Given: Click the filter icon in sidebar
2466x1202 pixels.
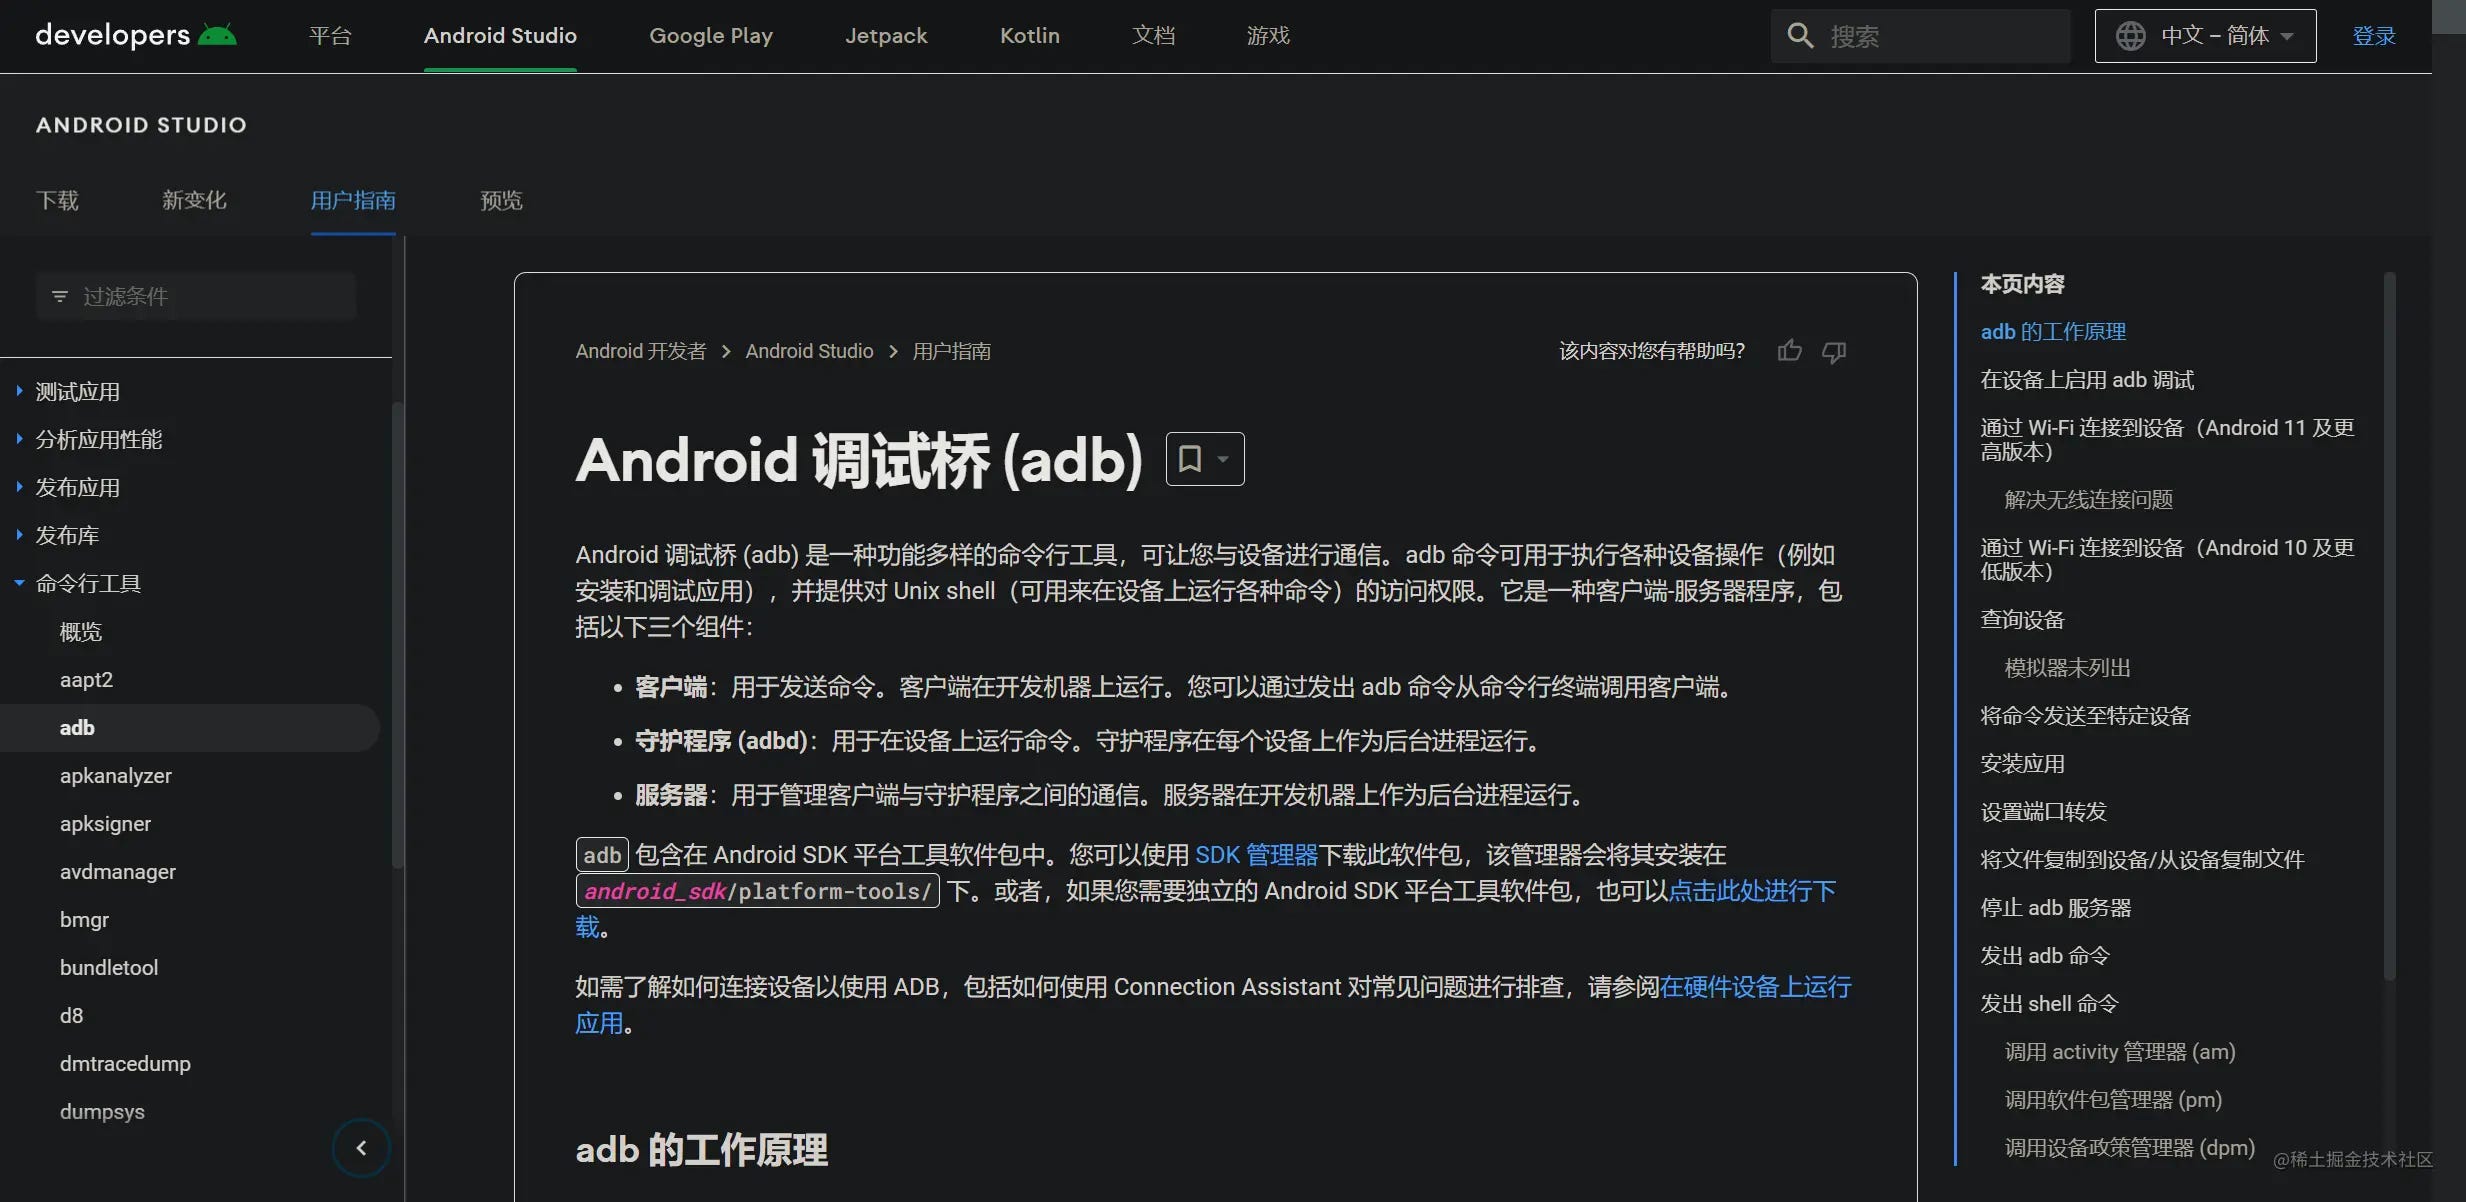Looking at the screenshot, I should coord(60,296).
